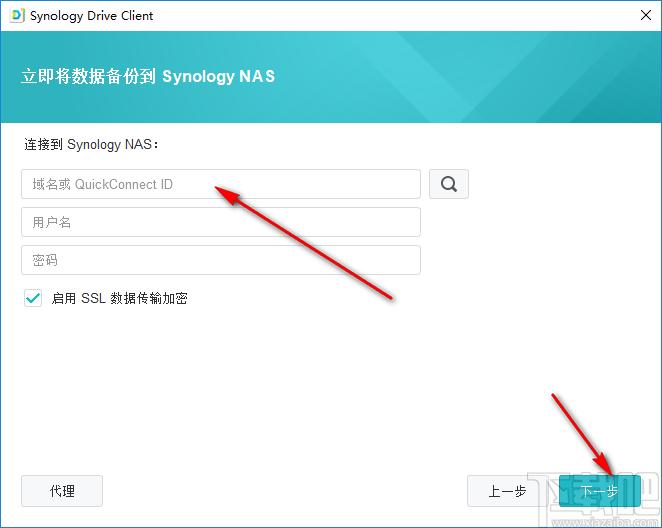Click the 启用 SSL 数据传输加密 label text
The height and width of the screenshot is (528, 662).
[x=119, y=298]
